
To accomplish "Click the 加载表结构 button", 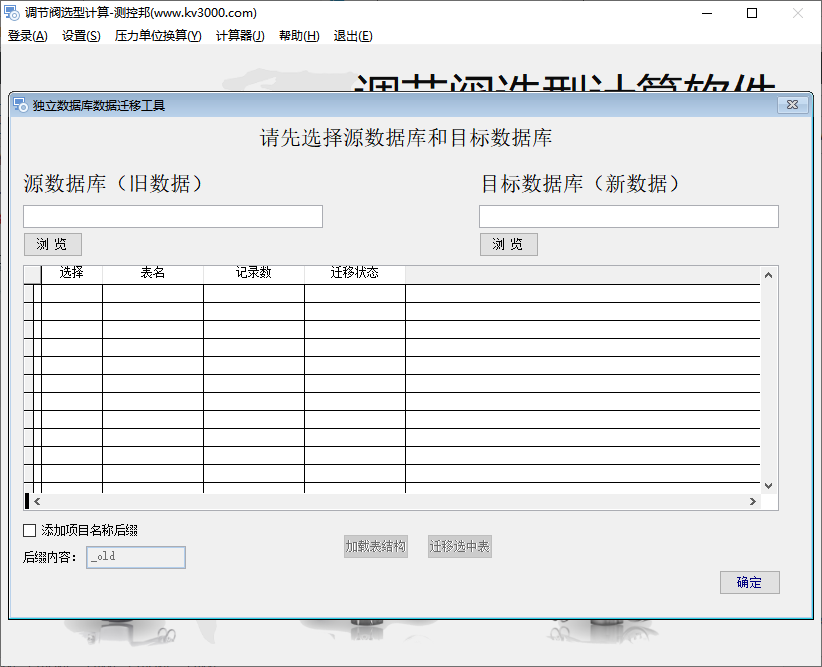I will point(376,546).
